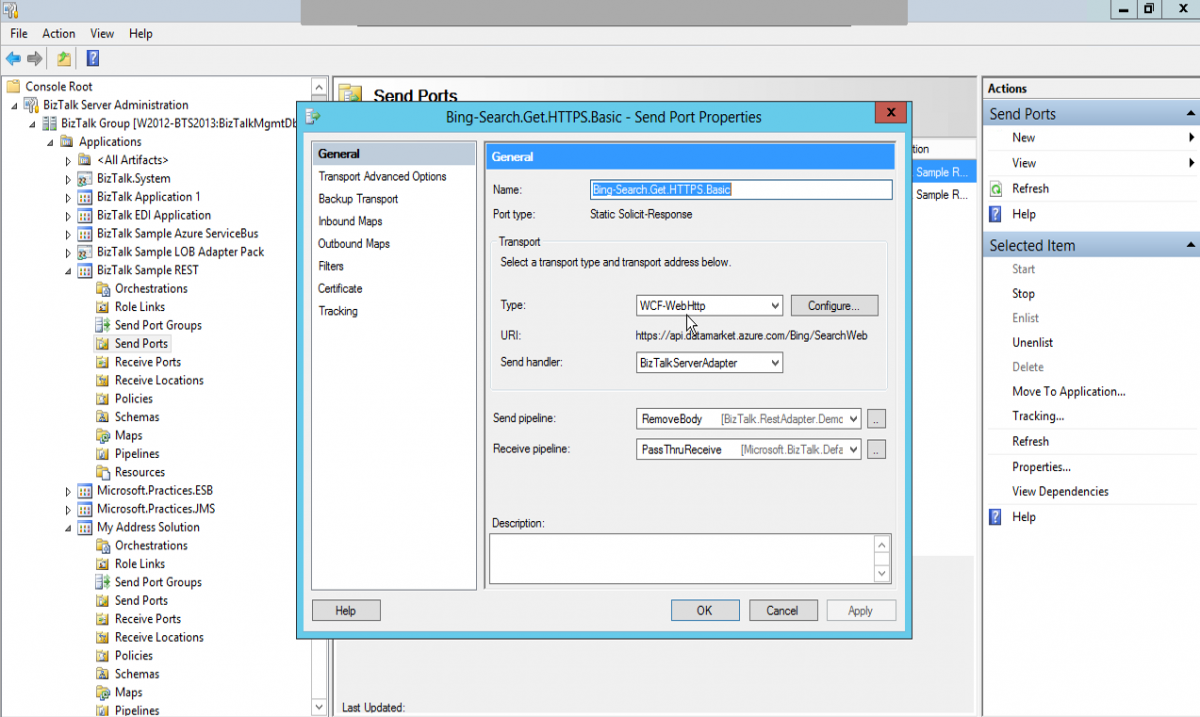The width and height of the screenshot is (1200, 717).
Task: Click View Dependencies action
Action: click(1060, 491)
